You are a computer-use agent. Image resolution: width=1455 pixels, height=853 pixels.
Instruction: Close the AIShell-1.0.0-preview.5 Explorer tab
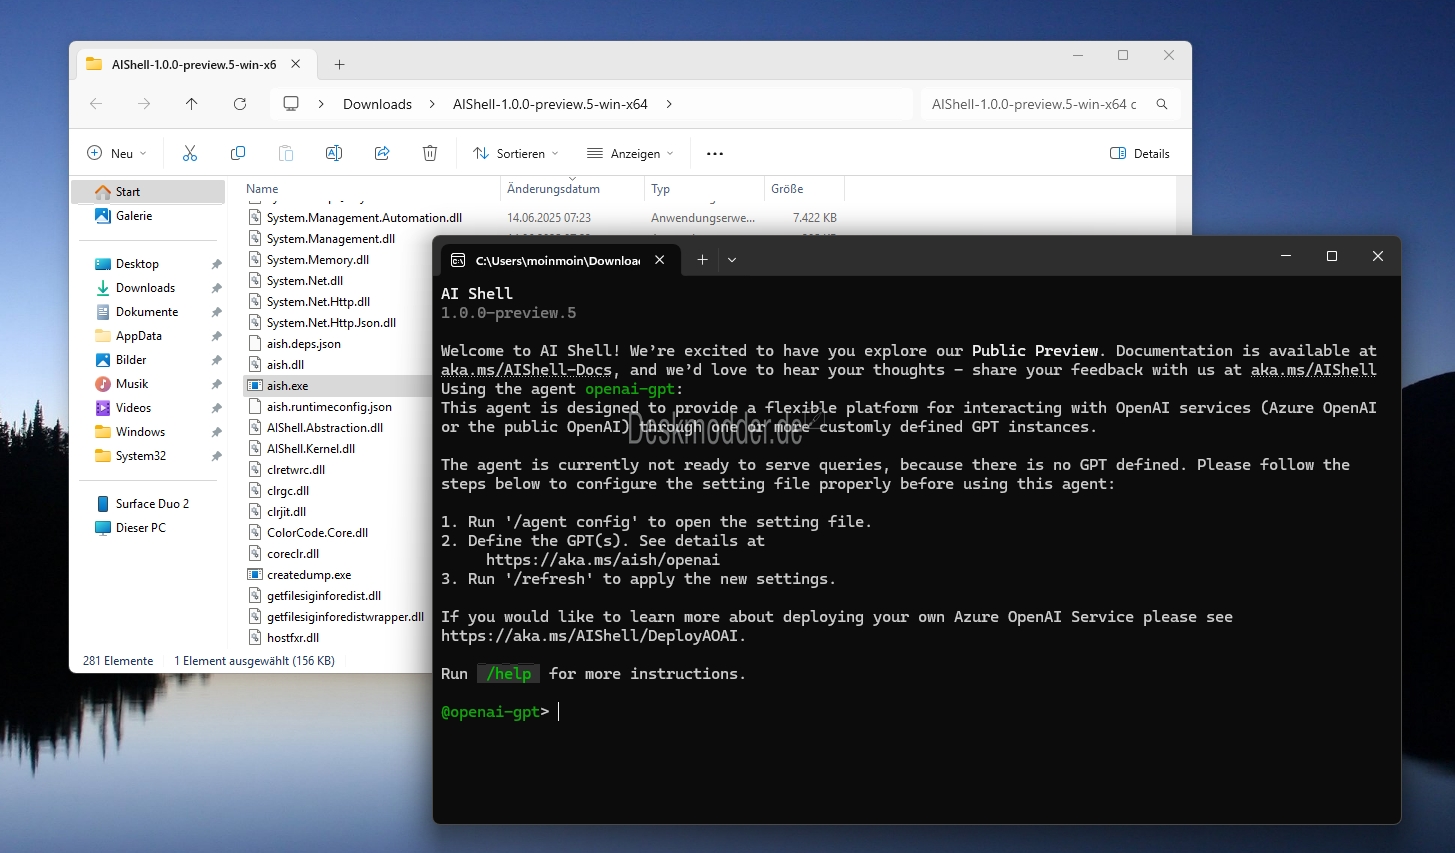coord(296,64)
